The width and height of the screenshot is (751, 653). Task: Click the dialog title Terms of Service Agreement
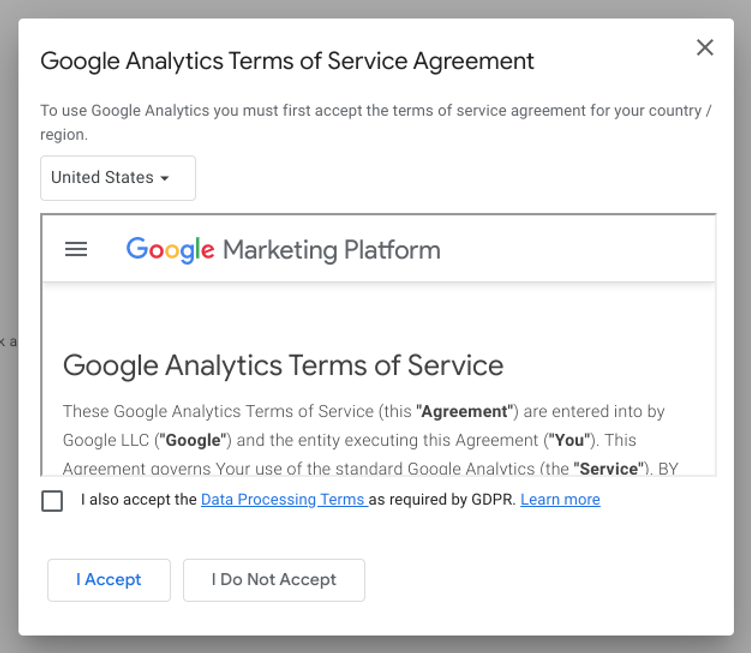point(287,61)
